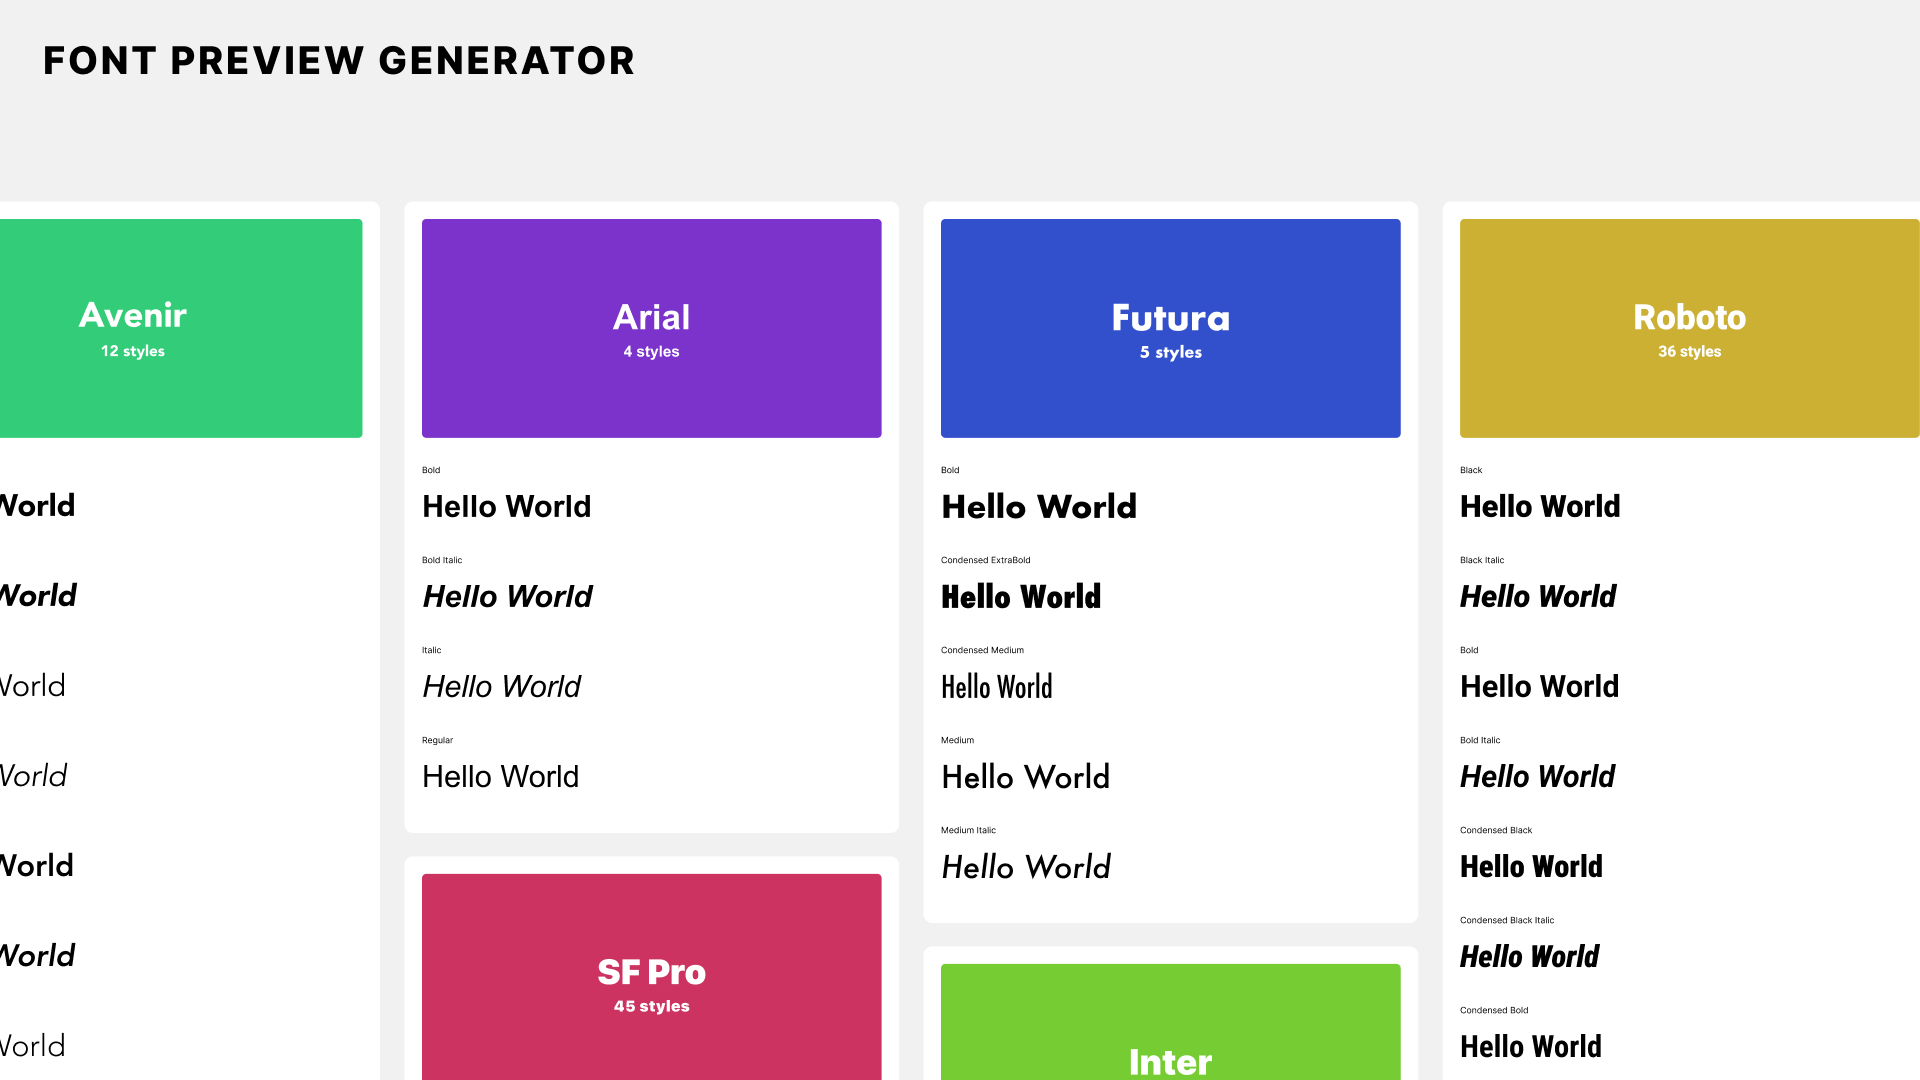This screenshot has width=1920, height=1080.
Task: Click the 'Medium Italic' style label in Futura
Action: coord(968,830)
